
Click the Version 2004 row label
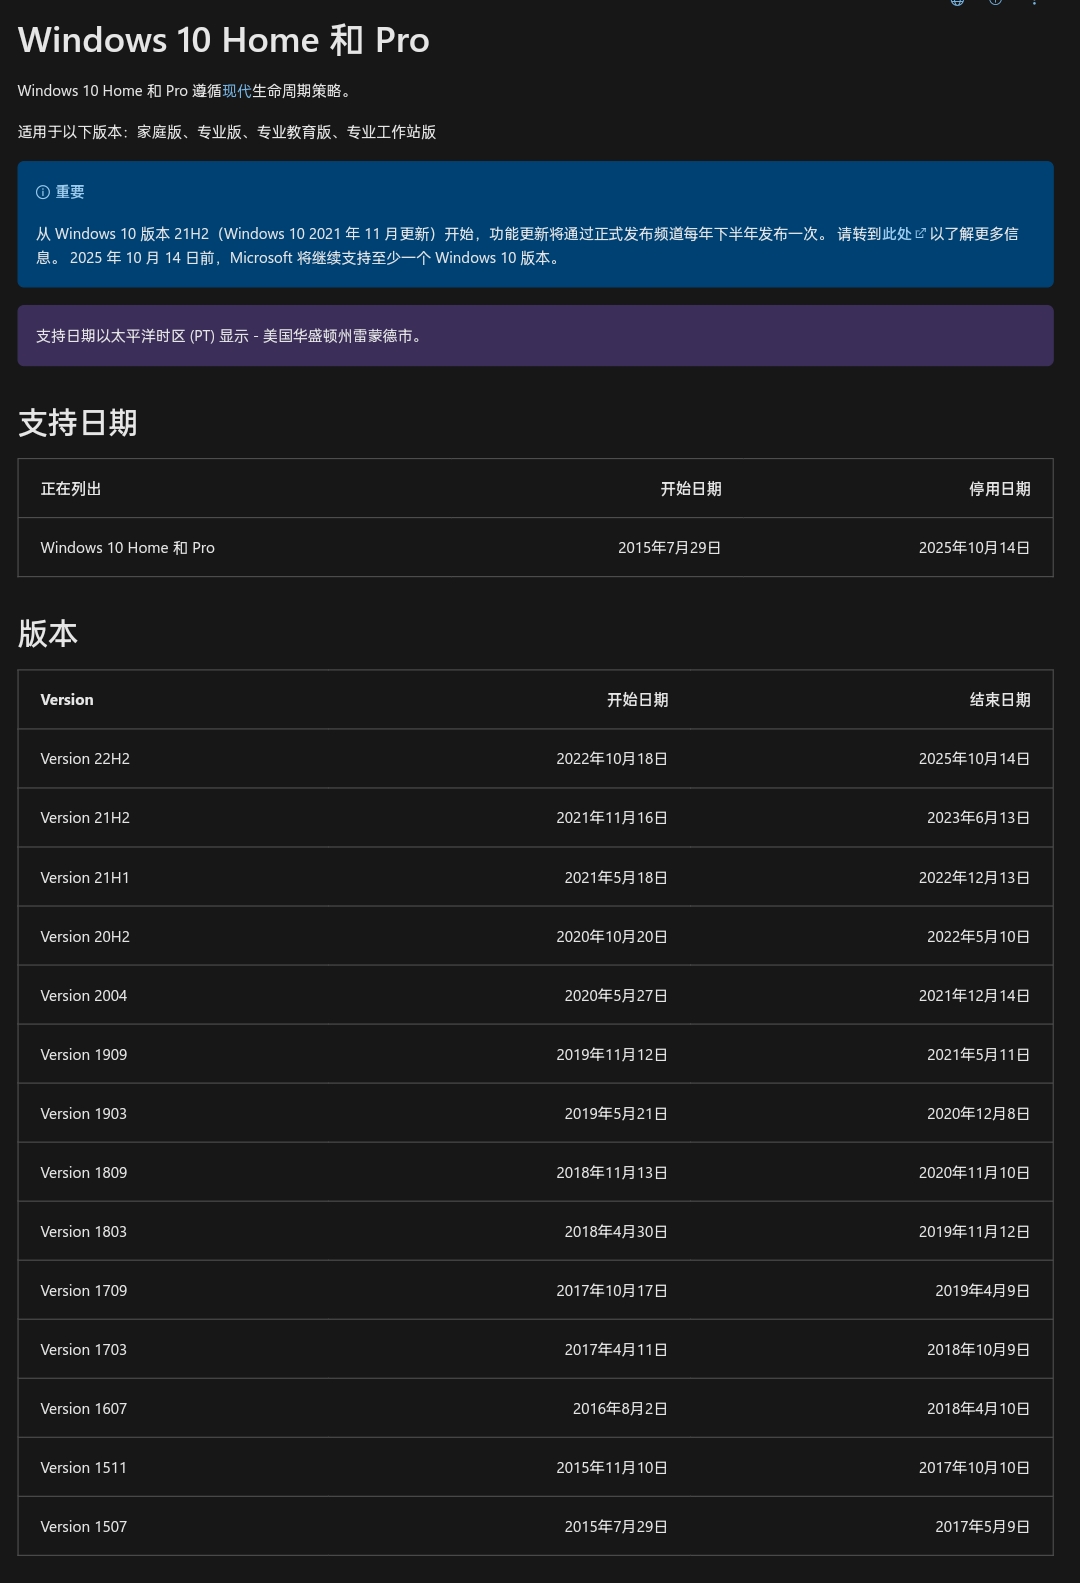click(84, 996)
